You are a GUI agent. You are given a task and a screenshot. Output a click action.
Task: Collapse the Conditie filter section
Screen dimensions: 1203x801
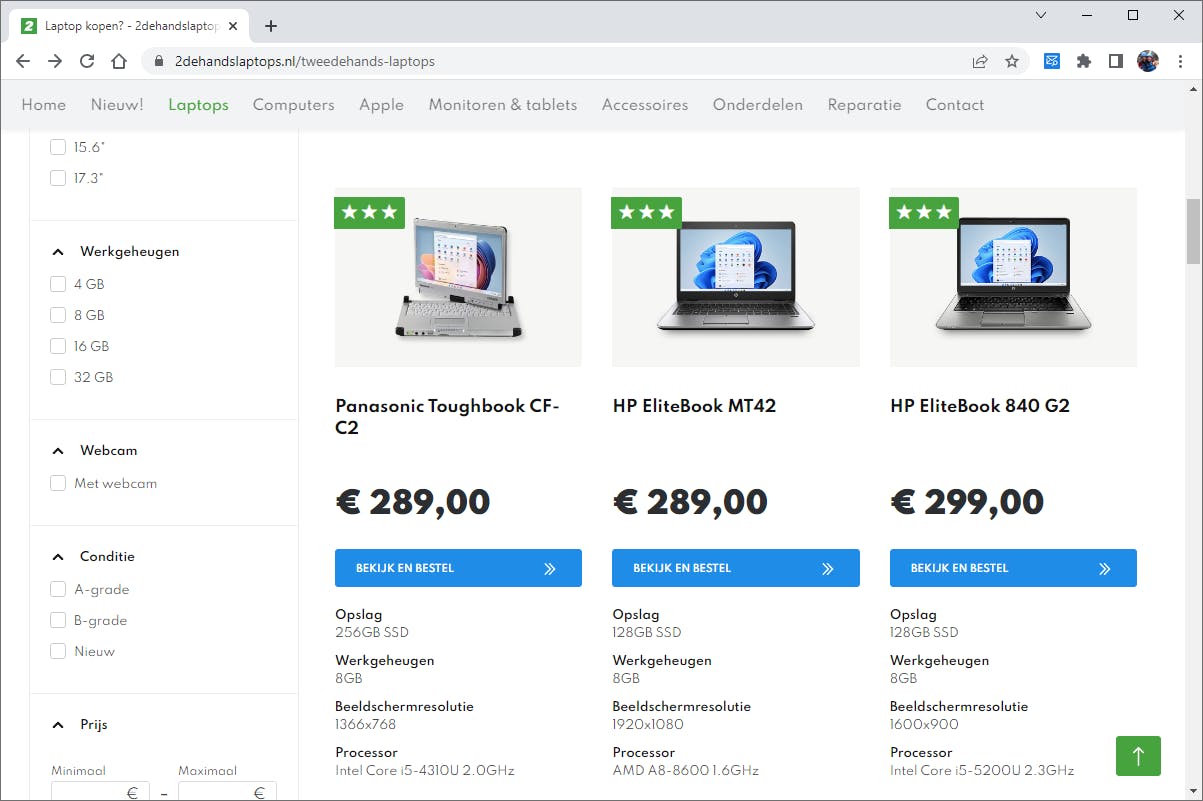pos(58,557)
